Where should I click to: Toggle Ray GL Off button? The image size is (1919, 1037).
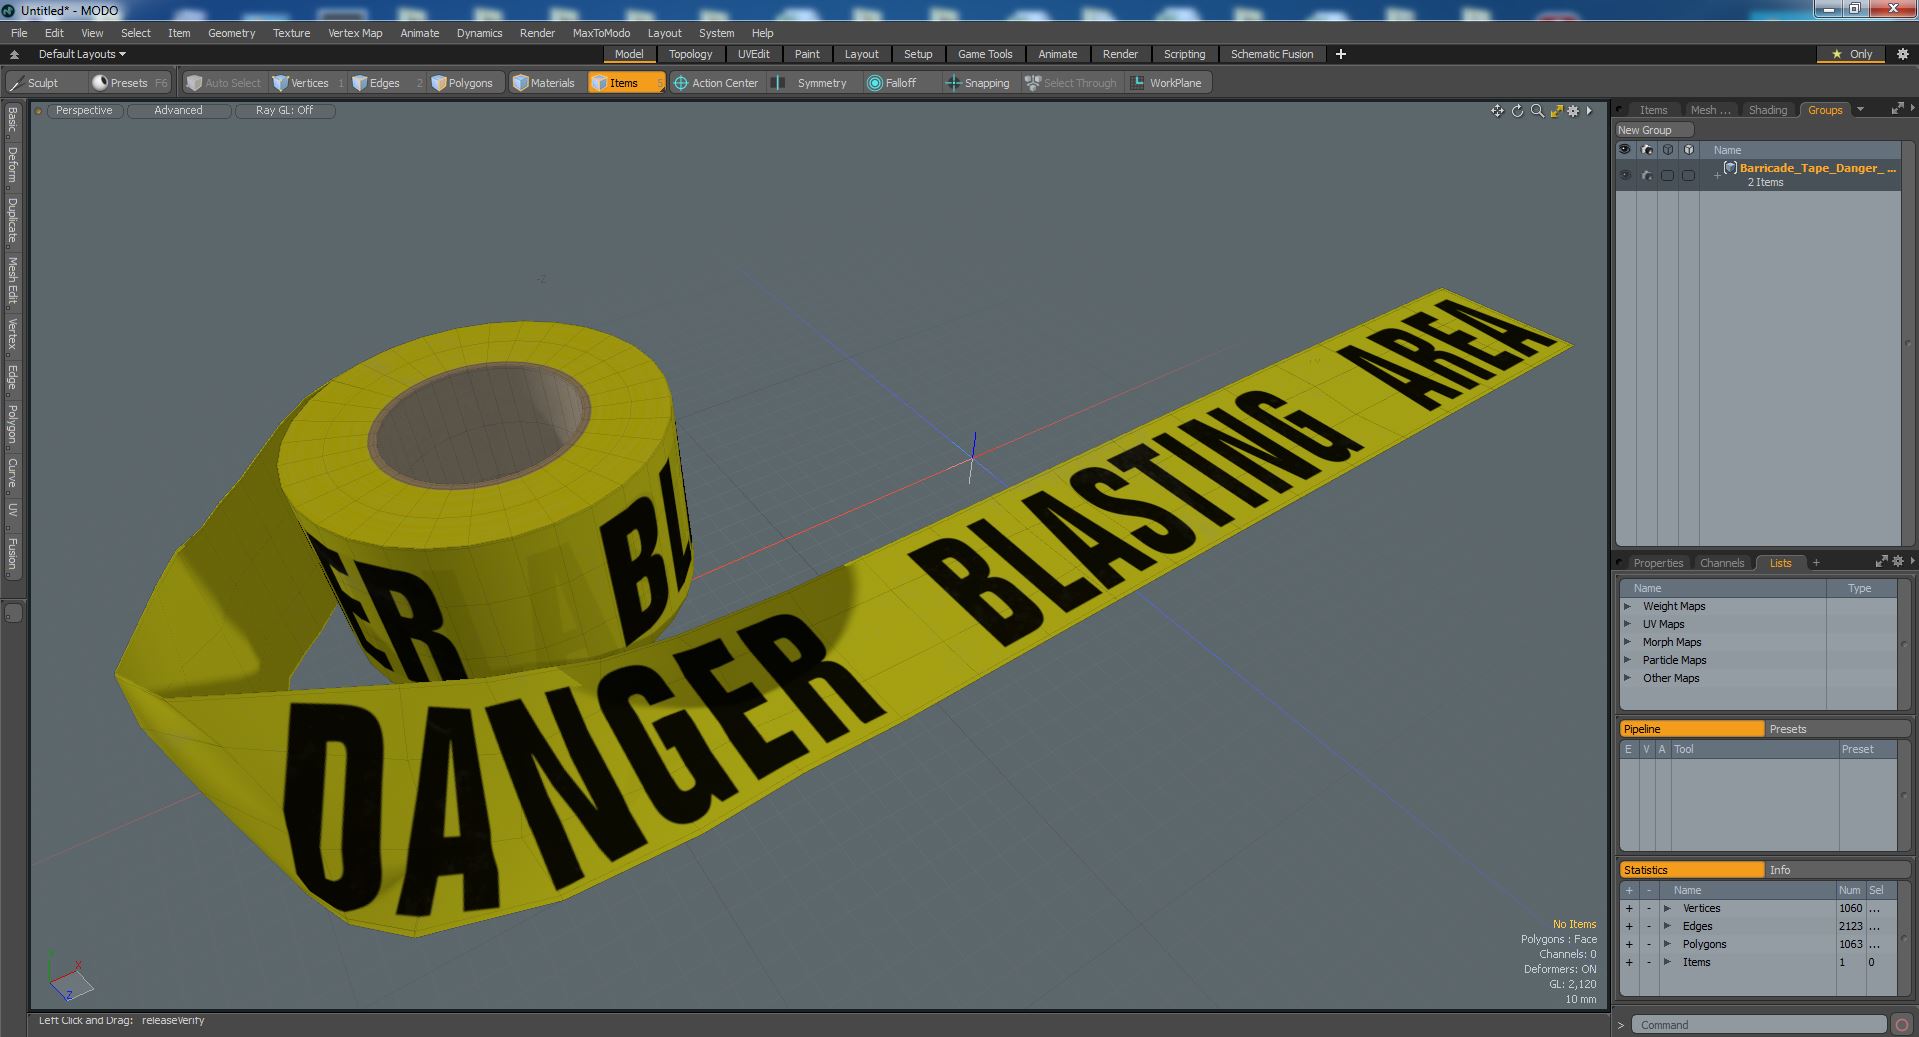point(284,111)
